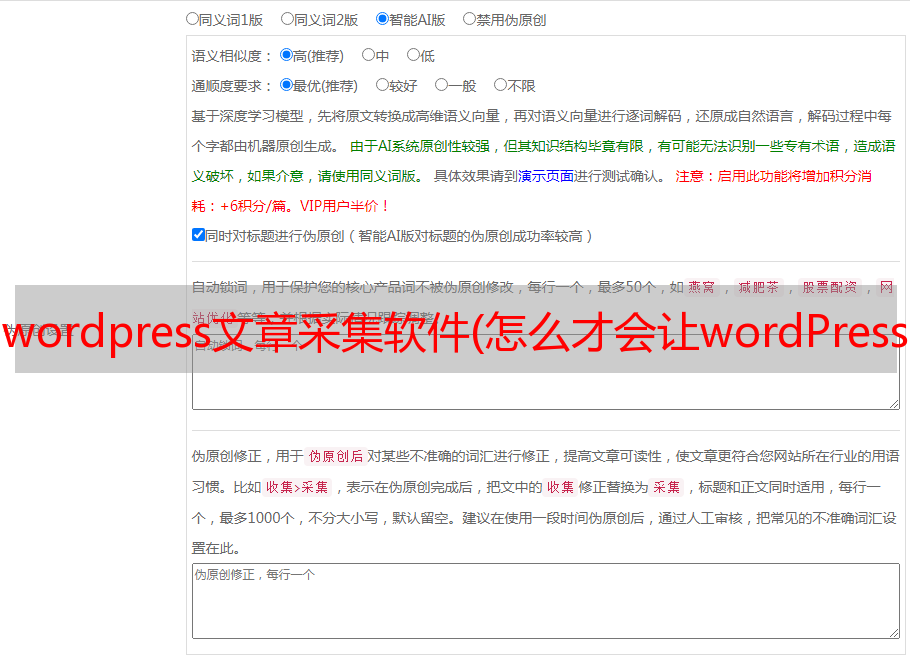Select 禁用伪原创 radio option
The height and width of the screenshot is (658, 911).
click(469, 19)
